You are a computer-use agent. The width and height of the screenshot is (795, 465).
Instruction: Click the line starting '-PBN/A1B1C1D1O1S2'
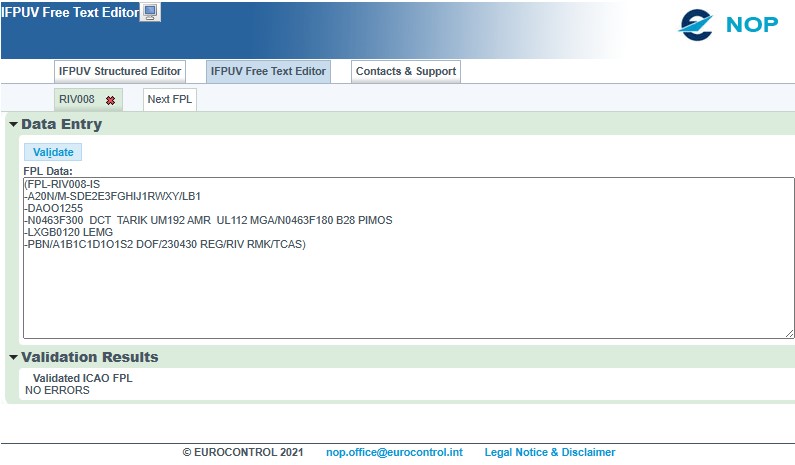coord(165,244)
